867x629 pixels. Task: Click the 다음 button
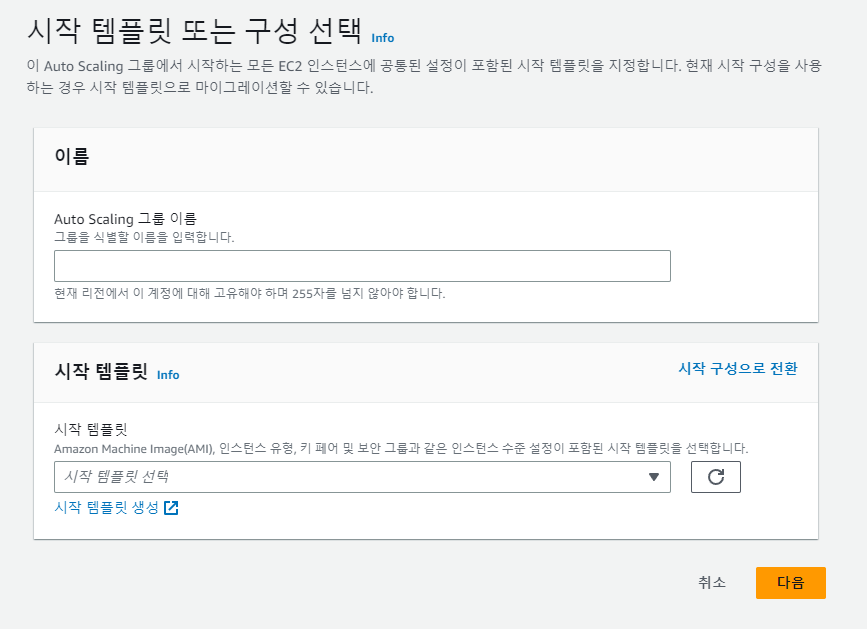[x=791, y=583]
